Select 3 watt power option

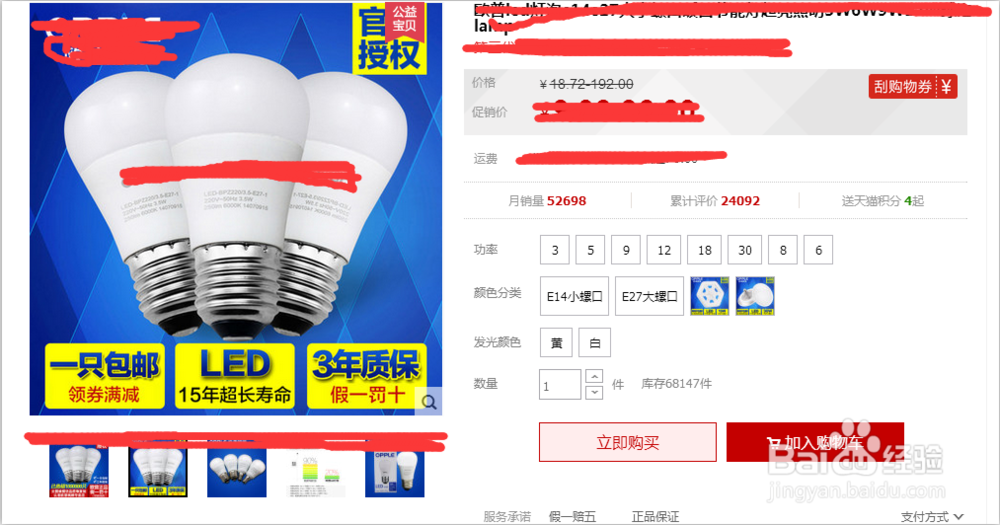pyautogui.click(x=555, y=250)
